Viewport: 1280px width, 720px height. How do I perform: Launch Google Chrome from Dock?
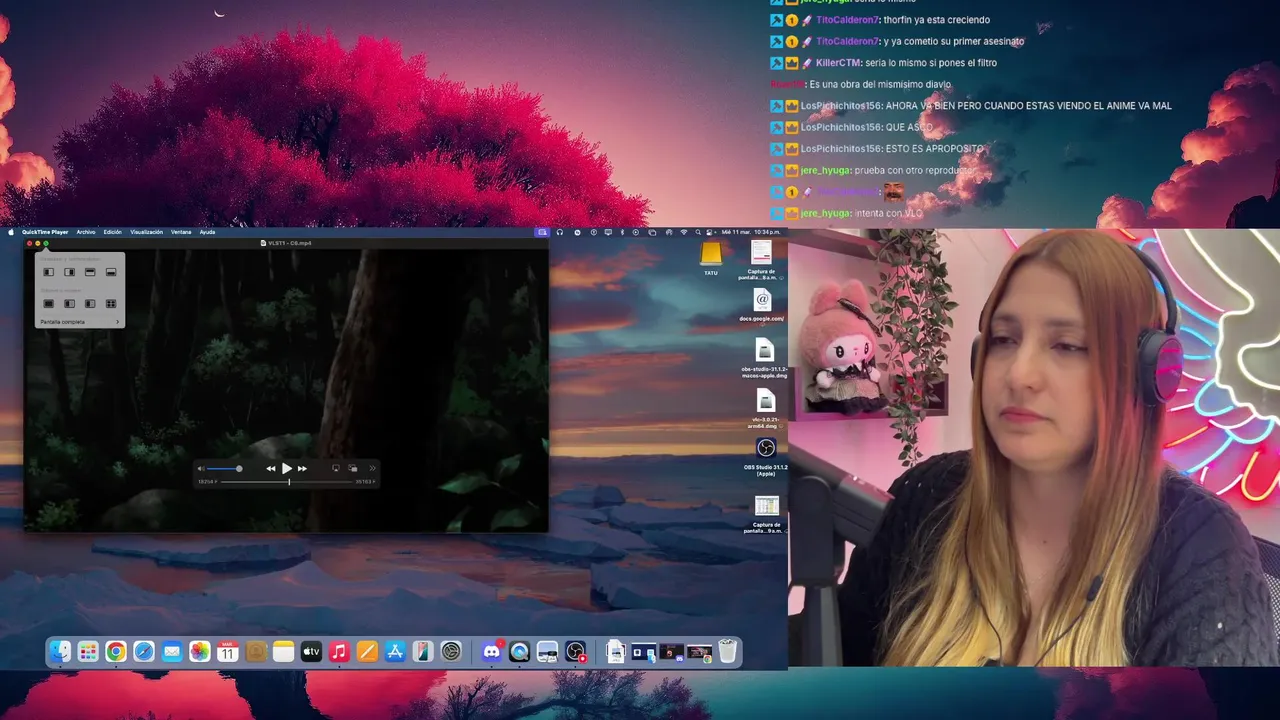click(116, 652)
